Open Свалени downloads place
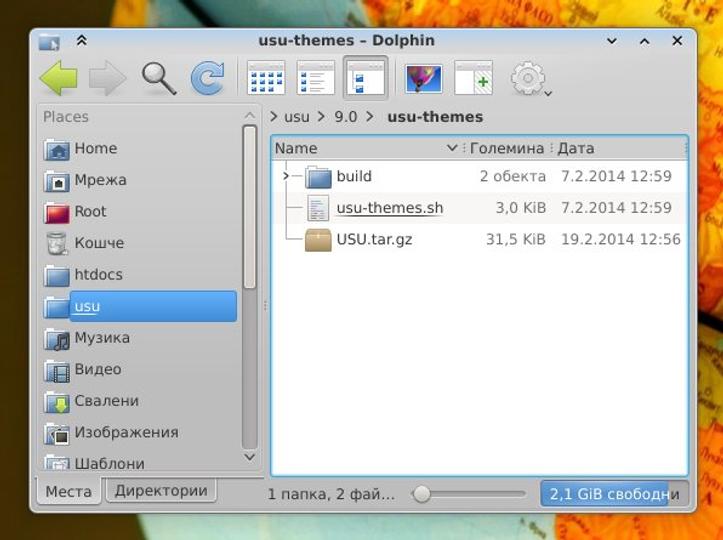 coord(138,401)
